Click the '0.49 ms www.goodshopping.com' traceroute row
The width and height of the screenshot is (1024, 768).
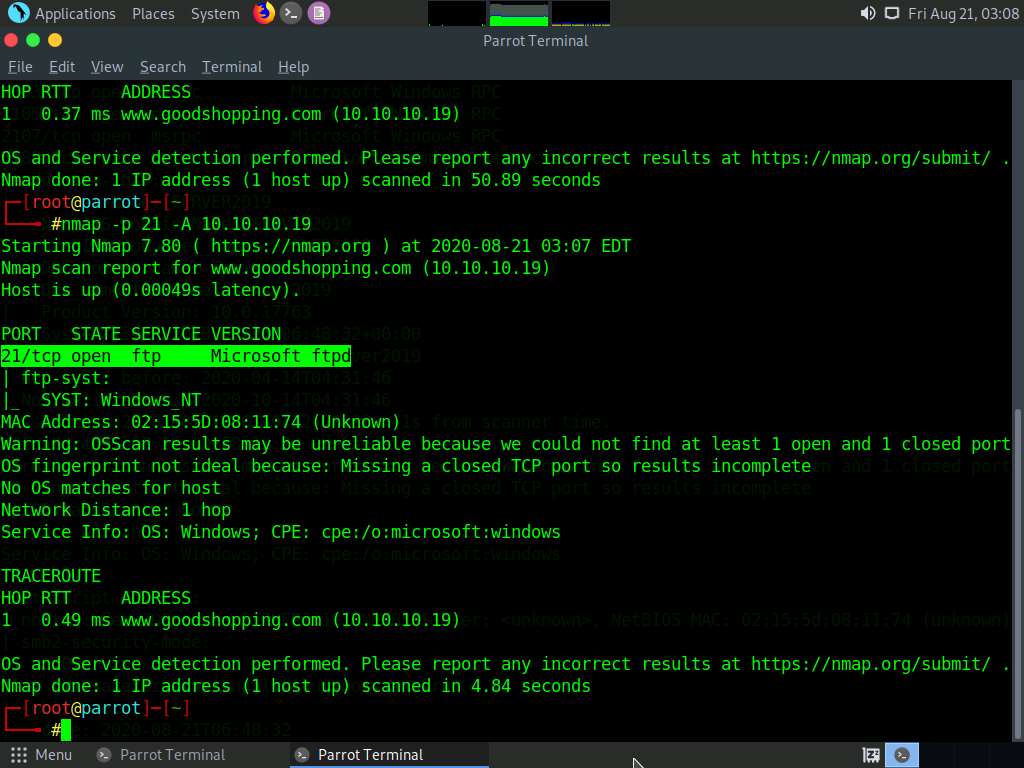point(231,620)
